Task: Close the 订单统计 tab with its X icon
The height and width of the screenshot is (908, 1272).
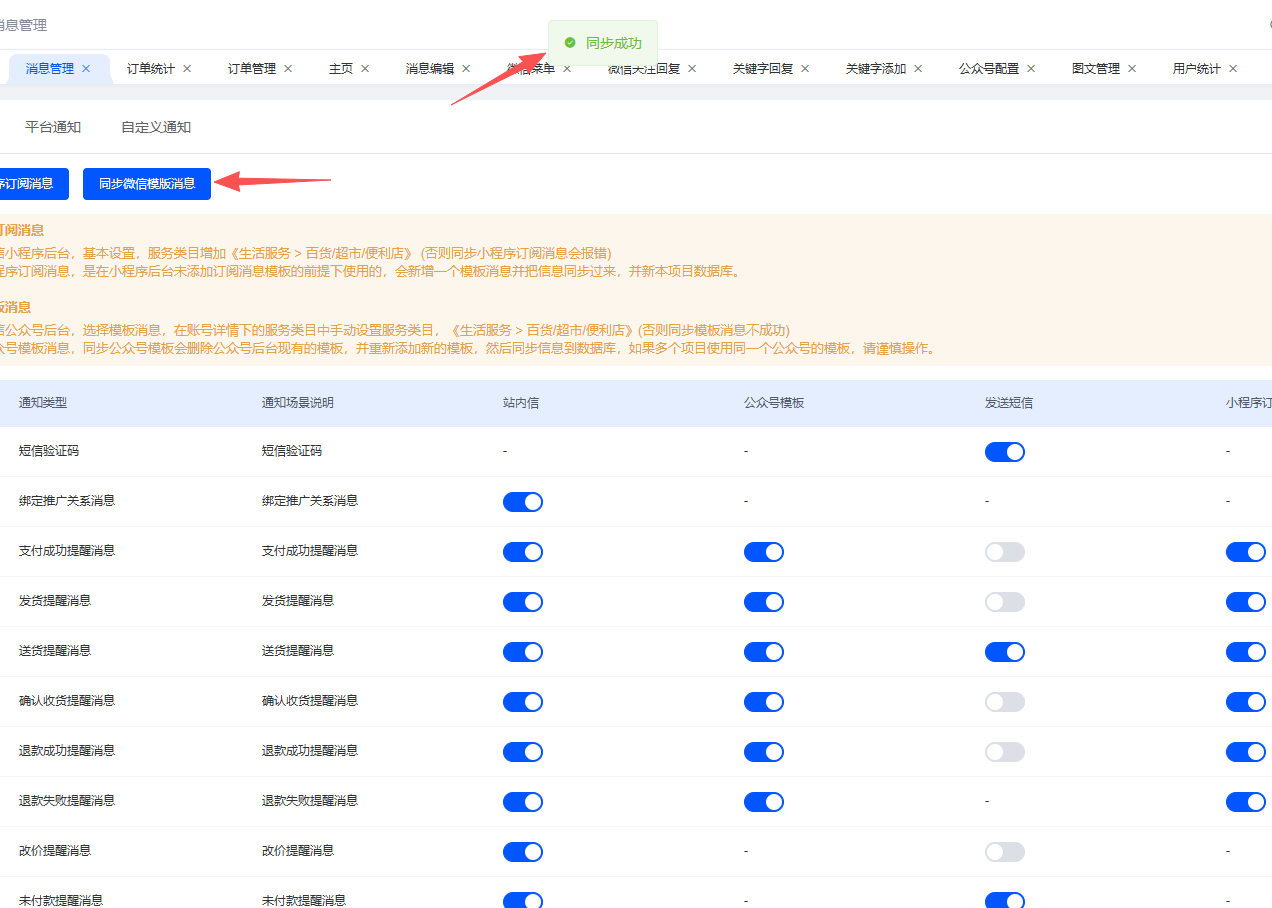Action: (187, 69)
